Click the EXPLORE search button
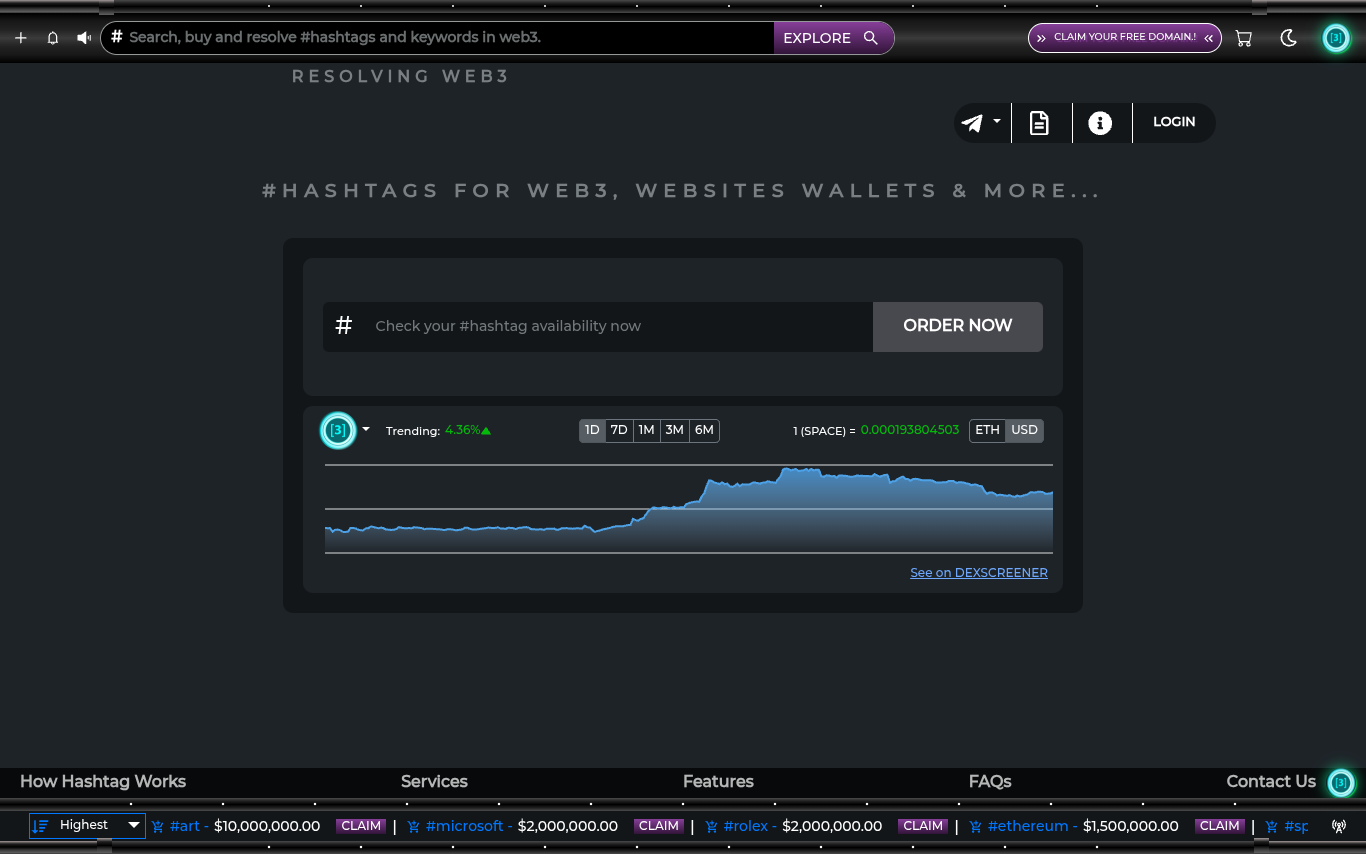This screenshot has width=1366, height=854. (832, 38)
